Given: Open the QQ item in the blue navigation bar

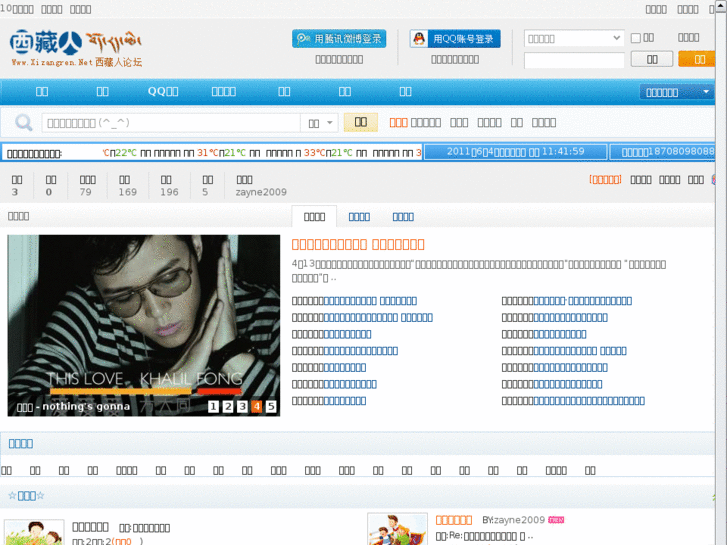Looking at the screenshot, I should tap(163, 91).
